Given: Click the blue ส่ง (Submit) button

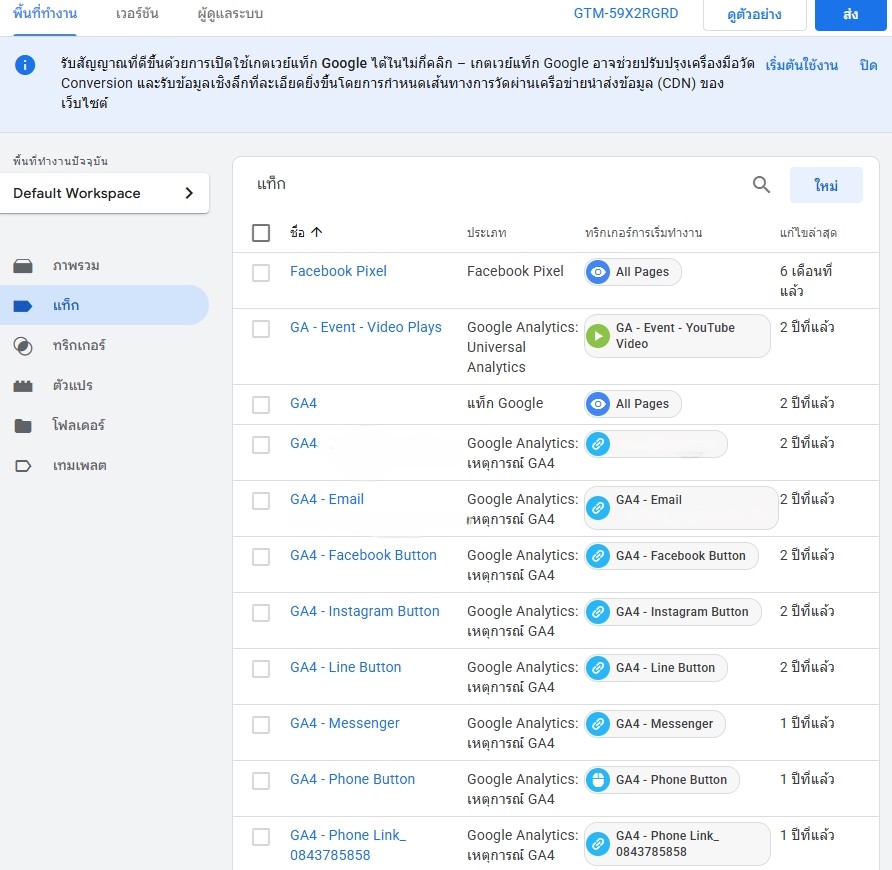Looking at the screenshot, I should click(x=850, y=14).
